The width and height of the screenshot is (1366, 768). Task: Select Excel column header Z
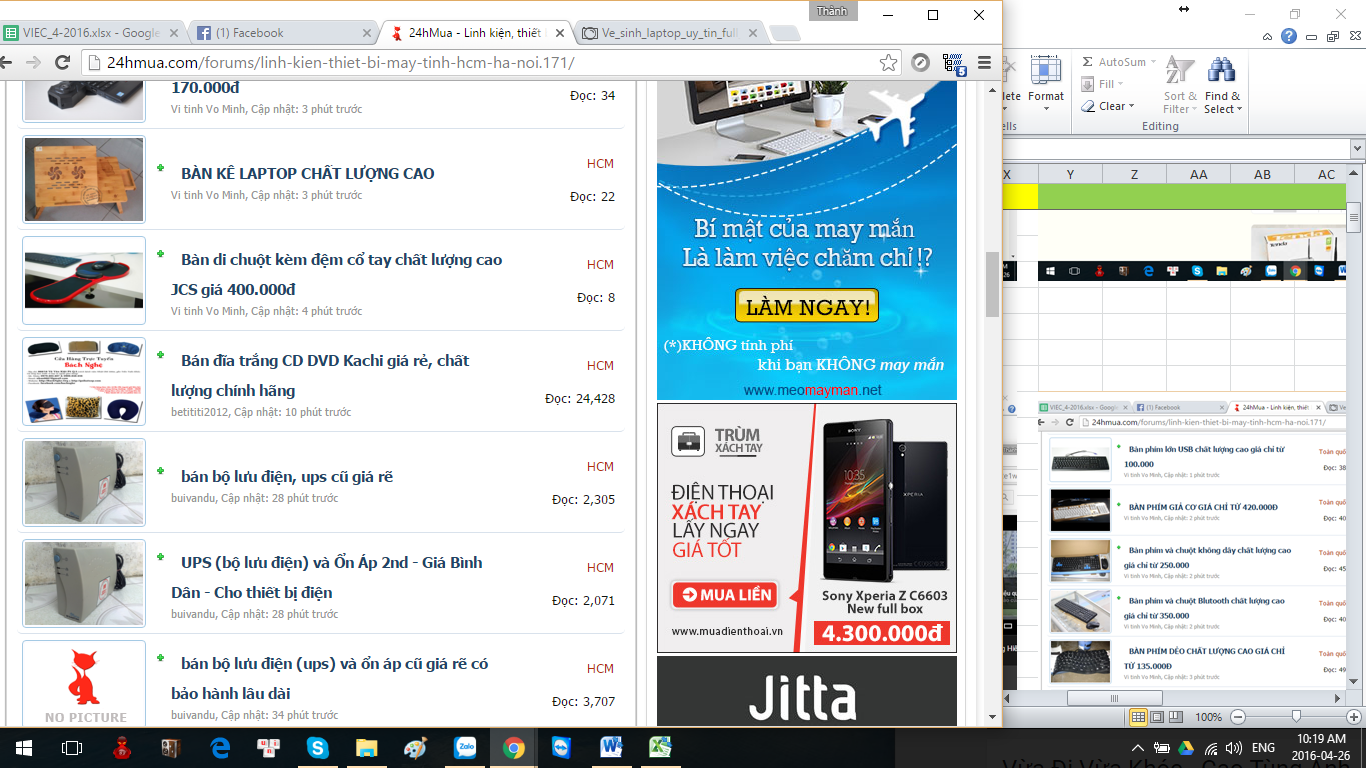[1134, 174]
